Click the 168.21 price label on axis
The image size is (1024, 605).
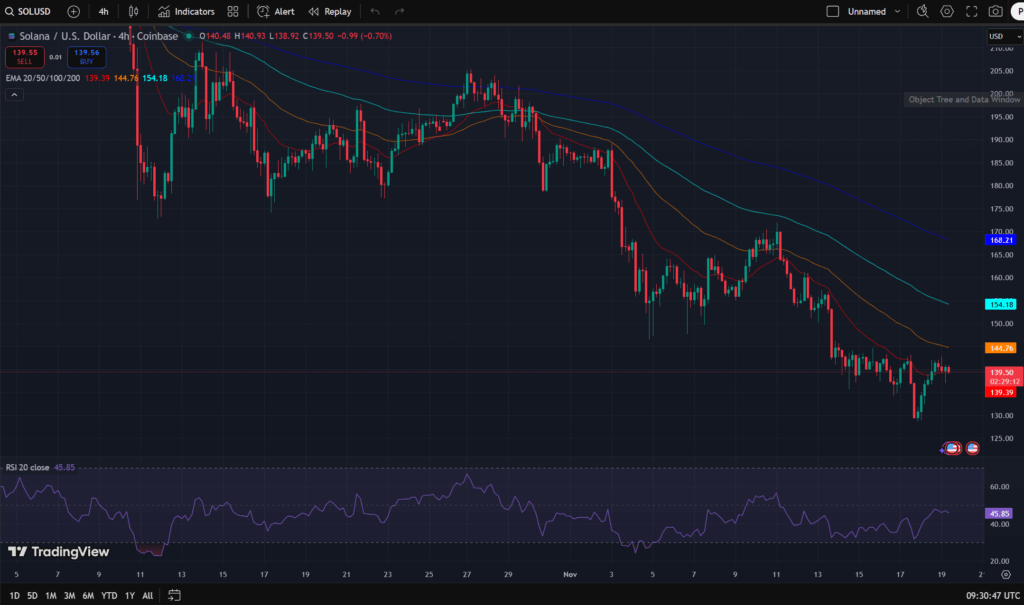point(1000,240)
